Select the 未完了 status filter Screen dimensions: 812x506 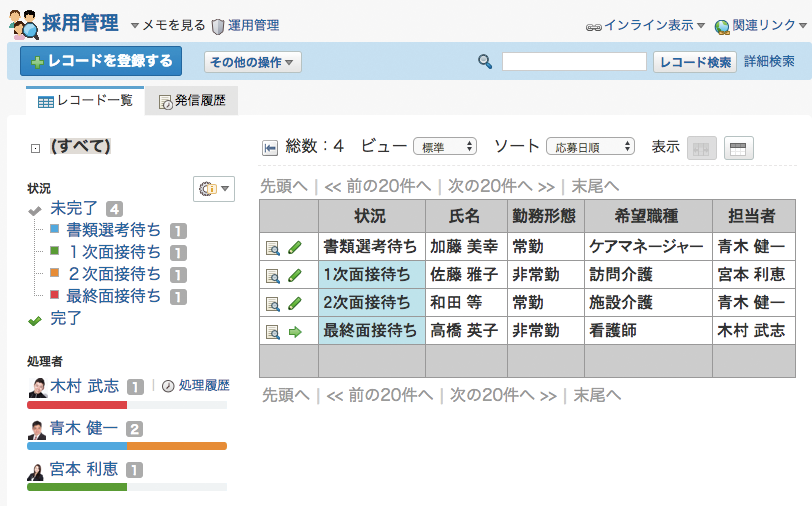(74, 208)
